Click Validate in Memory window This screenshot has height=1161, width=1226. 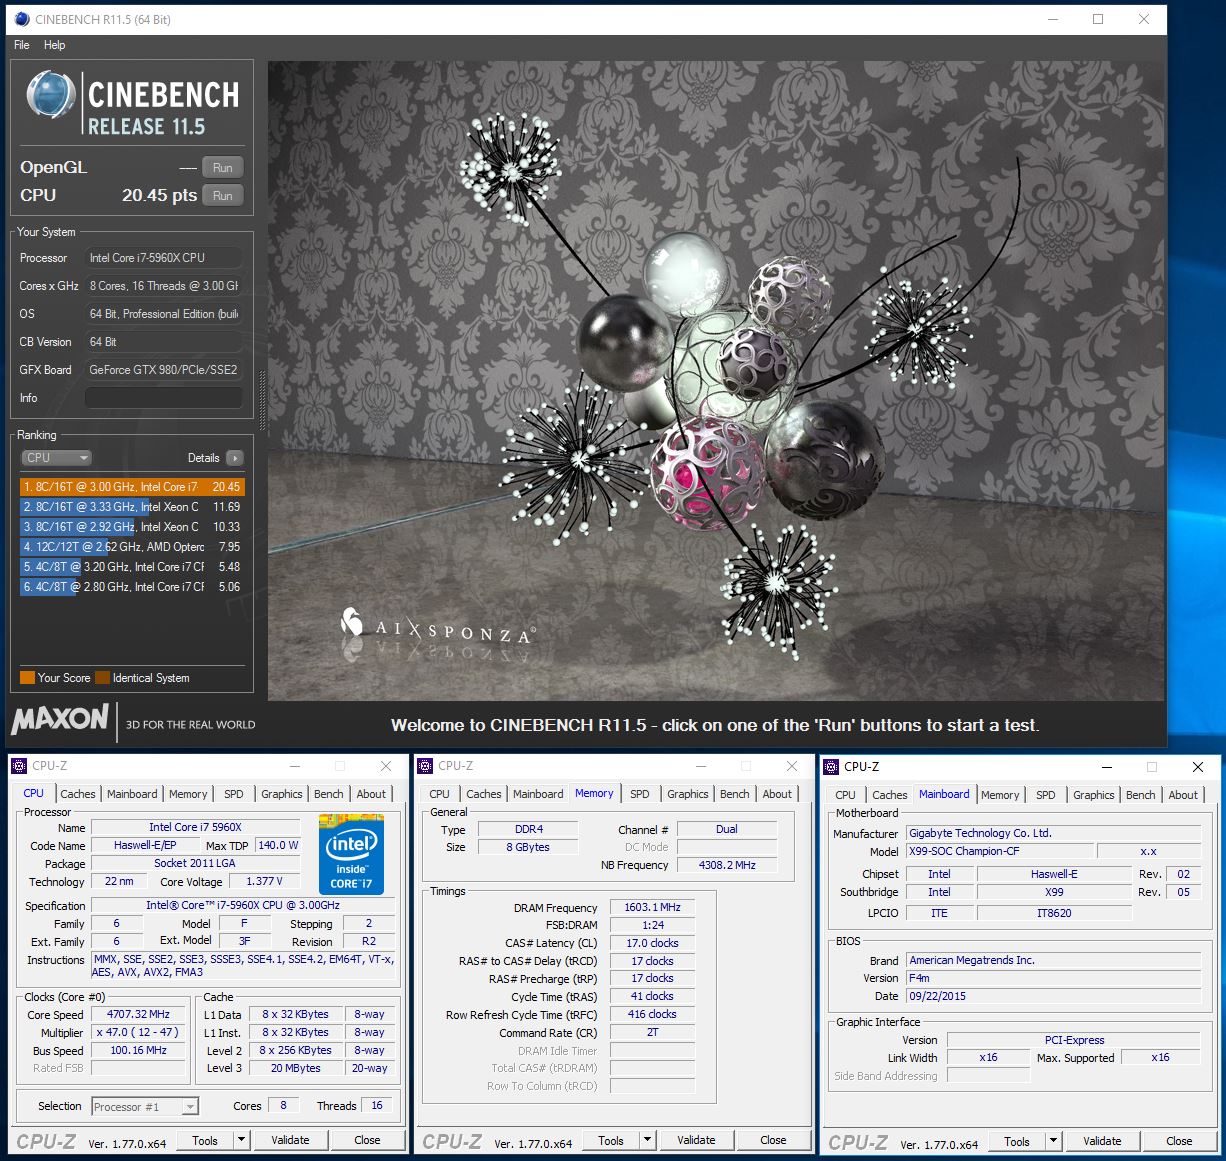[696, 1140]
